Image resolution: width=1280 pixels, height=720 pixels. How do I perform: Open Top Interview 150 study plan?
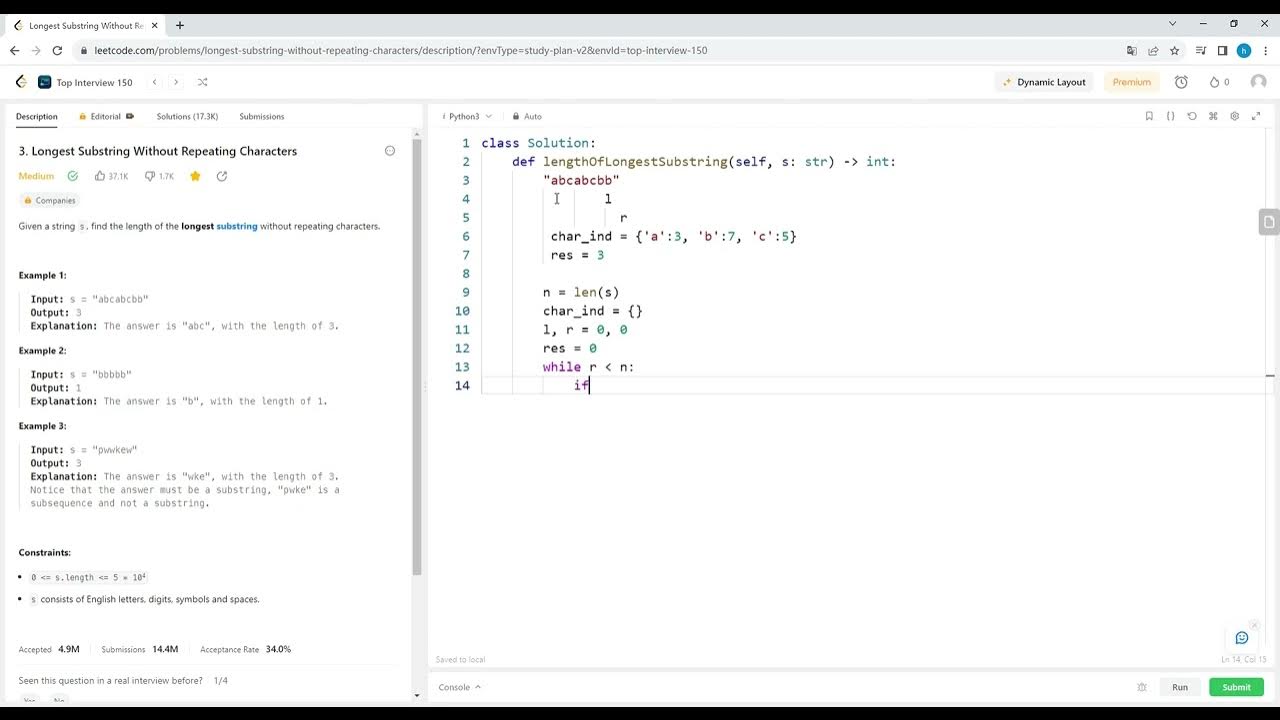pyautogui.click(x=85, y=82)
